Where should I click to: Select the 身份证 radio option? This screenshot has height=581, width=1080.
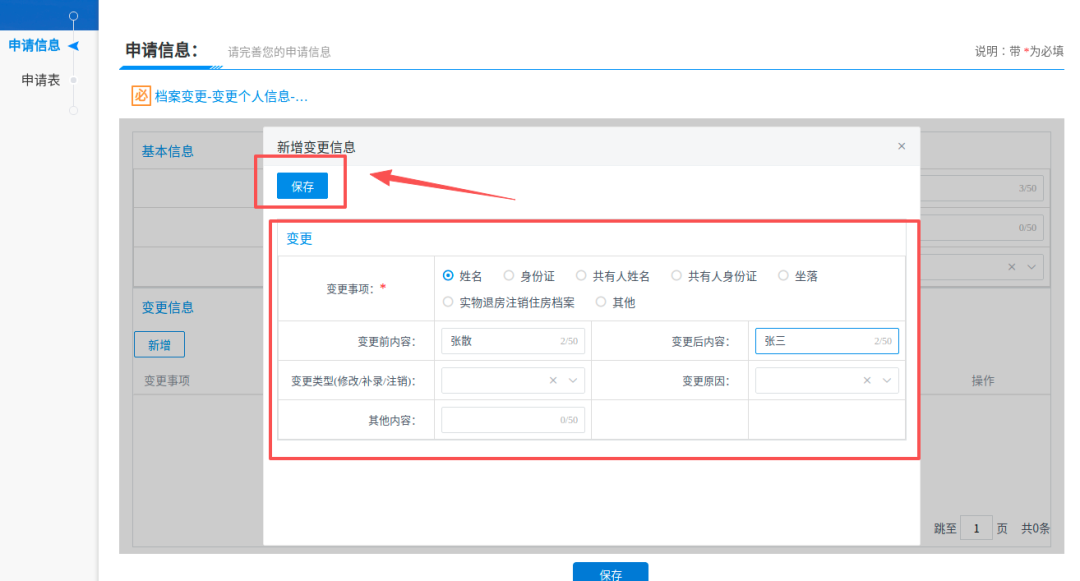click(509, 276)
